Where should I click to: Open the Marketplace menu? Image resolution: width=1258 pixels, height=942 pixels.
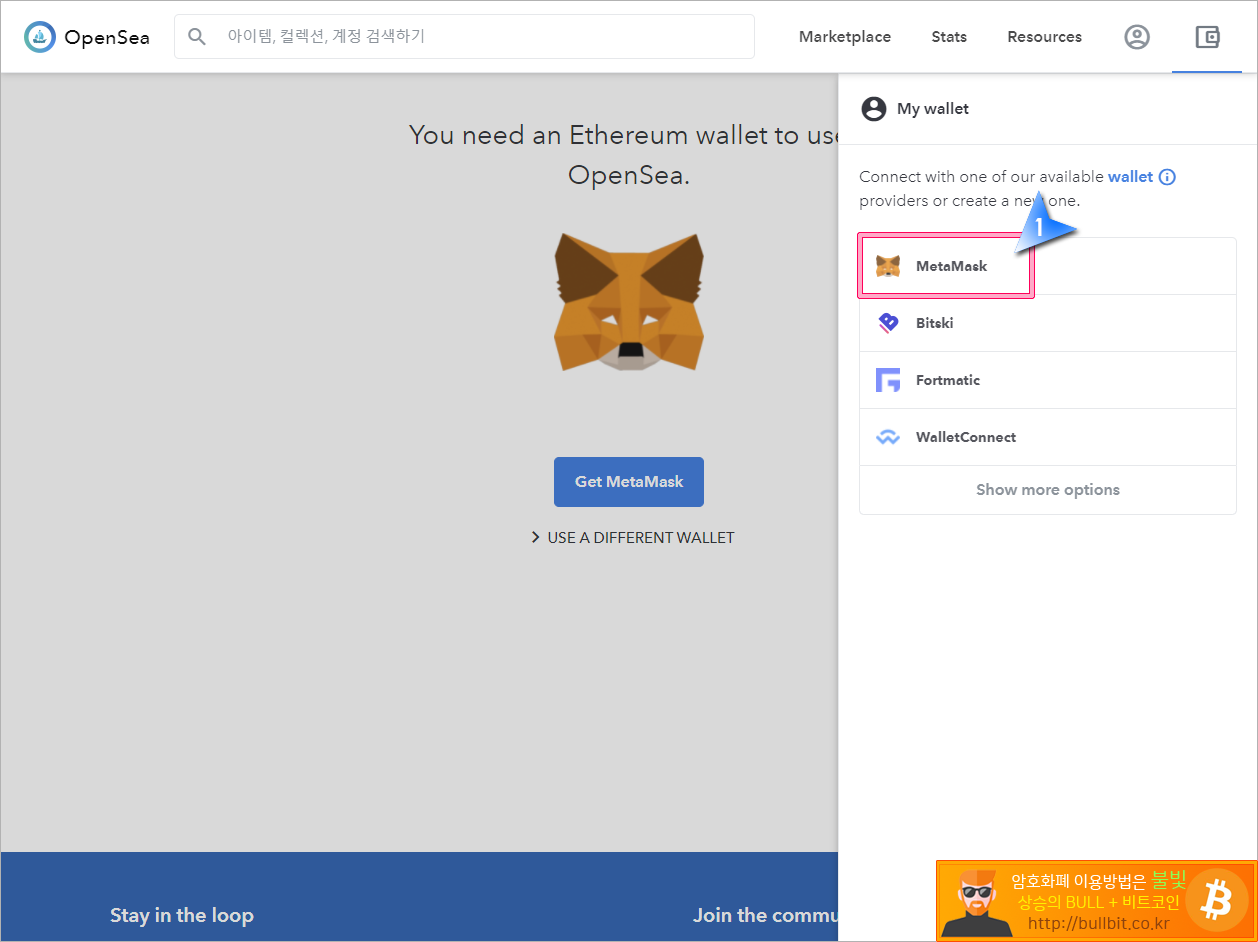845,37
